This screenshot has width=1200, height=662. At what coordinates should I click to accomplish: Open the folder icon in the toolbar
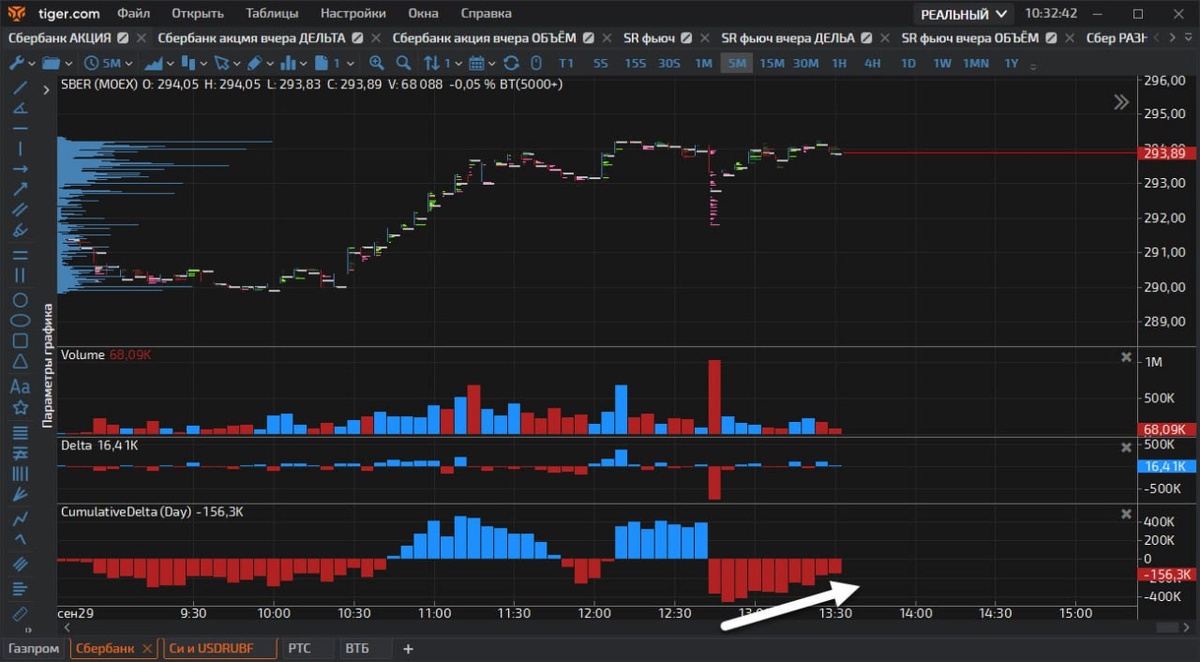pos(51,63)
